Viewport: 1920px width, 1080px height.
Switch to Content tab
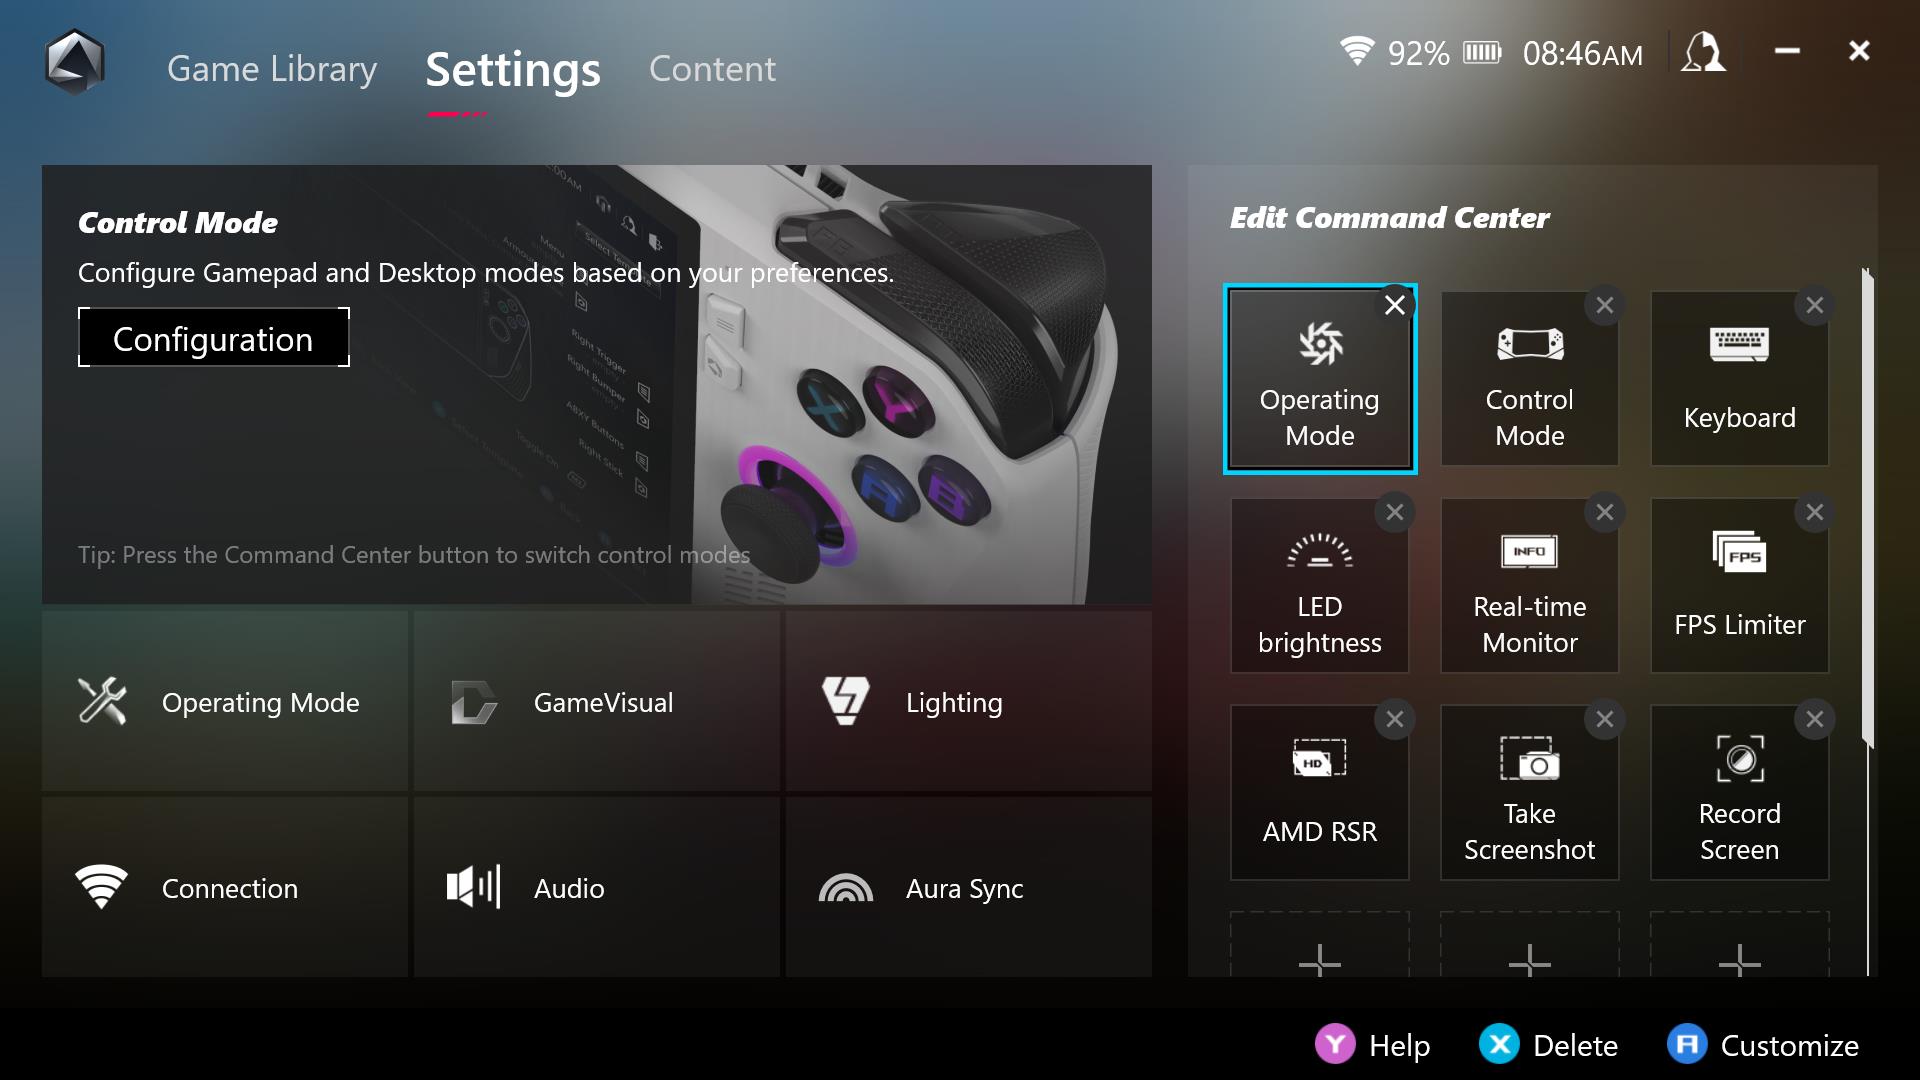click(712, 67)
